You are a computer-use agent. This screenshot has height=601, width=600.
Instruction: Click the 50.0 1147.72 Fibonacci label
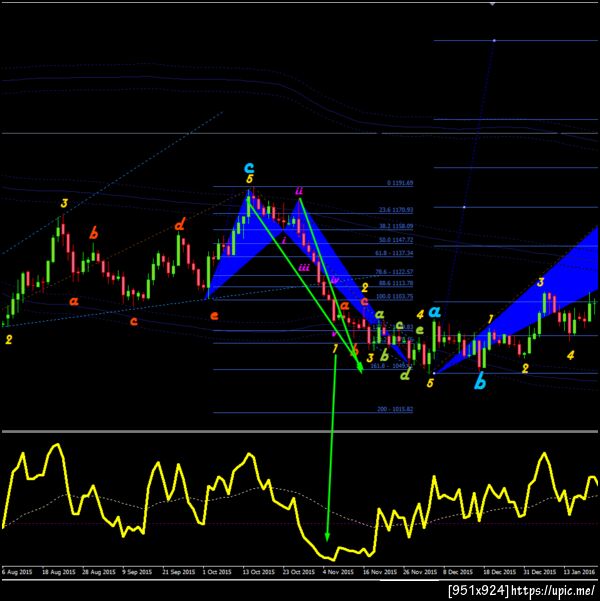pyautogui.click(x=396, y=240)
